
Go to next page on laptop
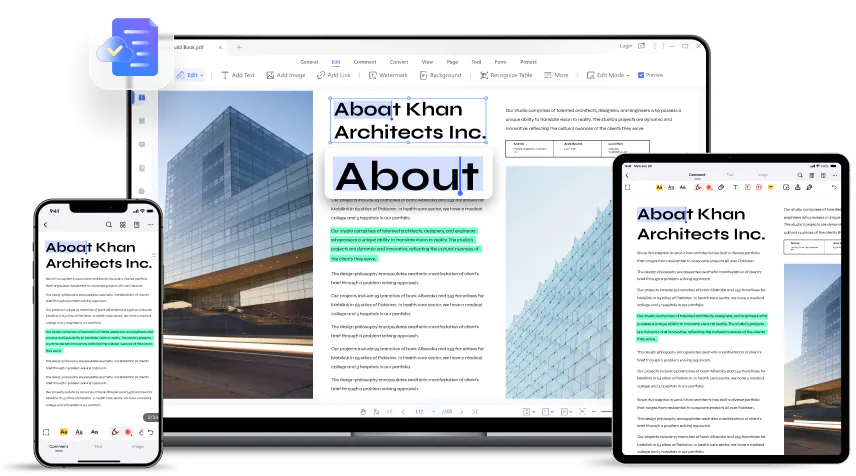coord(461,412)
